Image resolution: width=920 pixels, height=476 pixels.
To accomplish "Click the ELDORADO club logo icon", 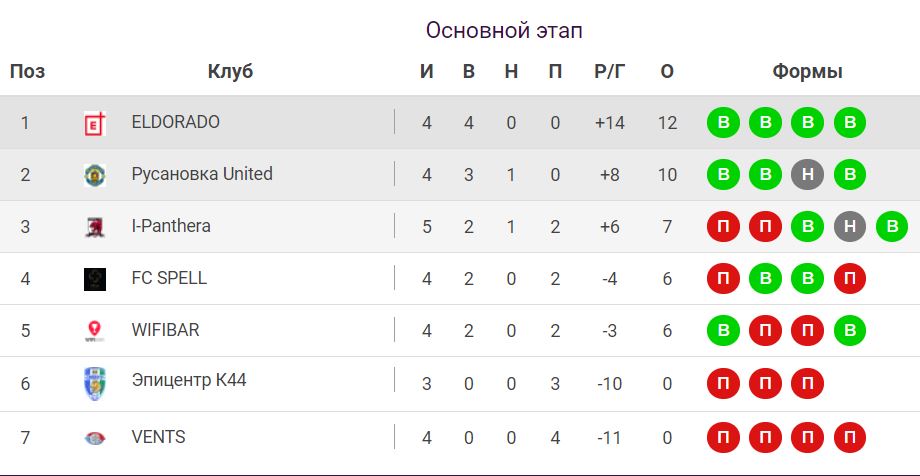I will click(95, 123).
